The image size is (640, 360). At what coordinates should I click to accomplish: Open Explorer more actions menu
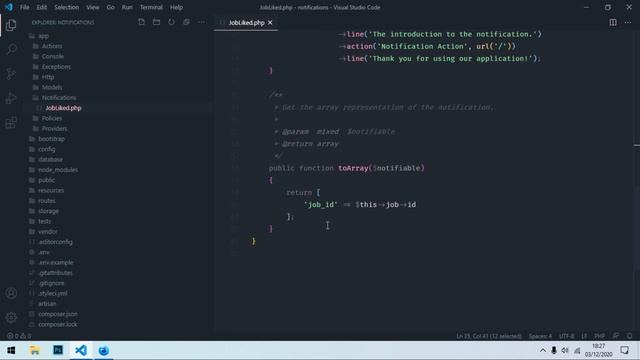(x=202, y=22)
